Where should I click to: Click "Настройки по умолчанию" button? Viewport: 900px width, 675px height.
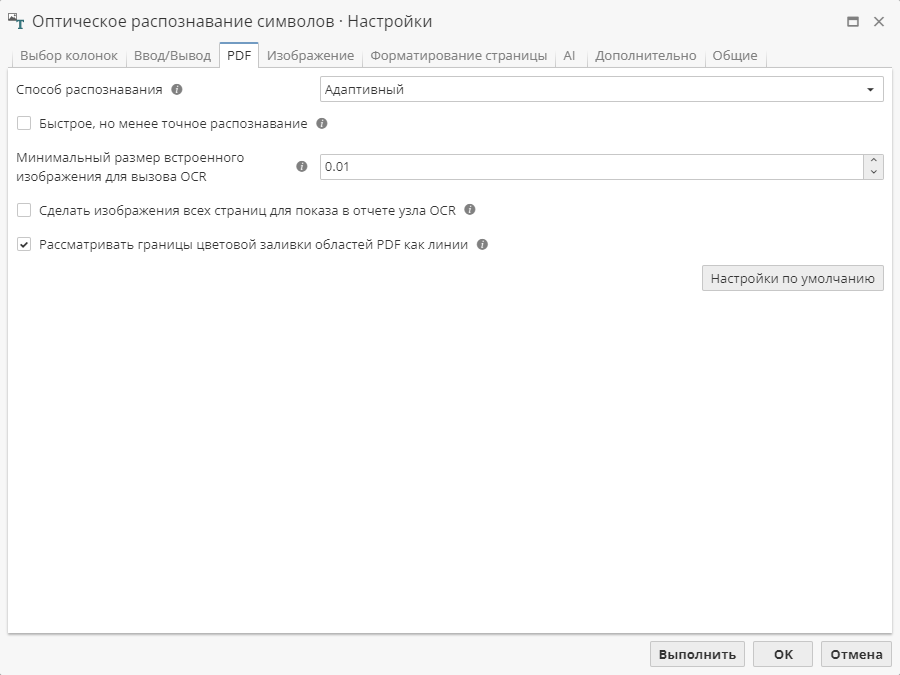[x=794, y=278]
